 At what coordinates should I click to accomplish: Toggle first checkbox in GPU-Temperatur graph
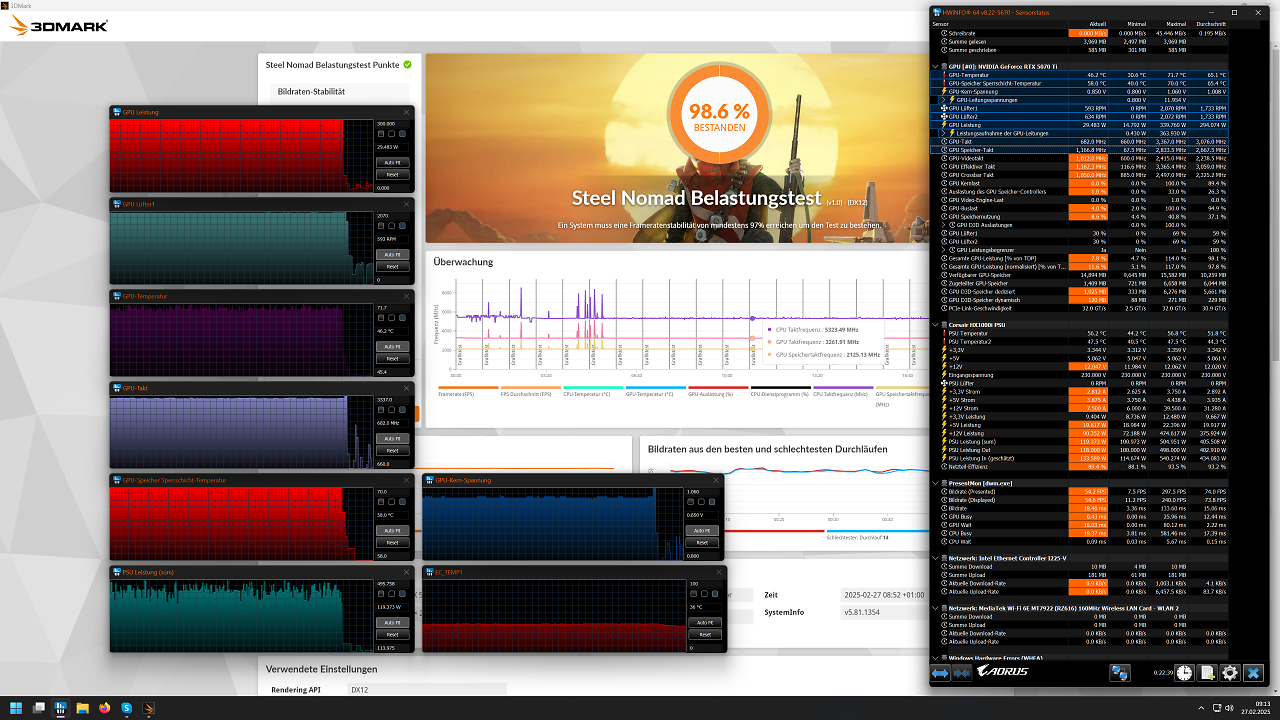point(380,317)
